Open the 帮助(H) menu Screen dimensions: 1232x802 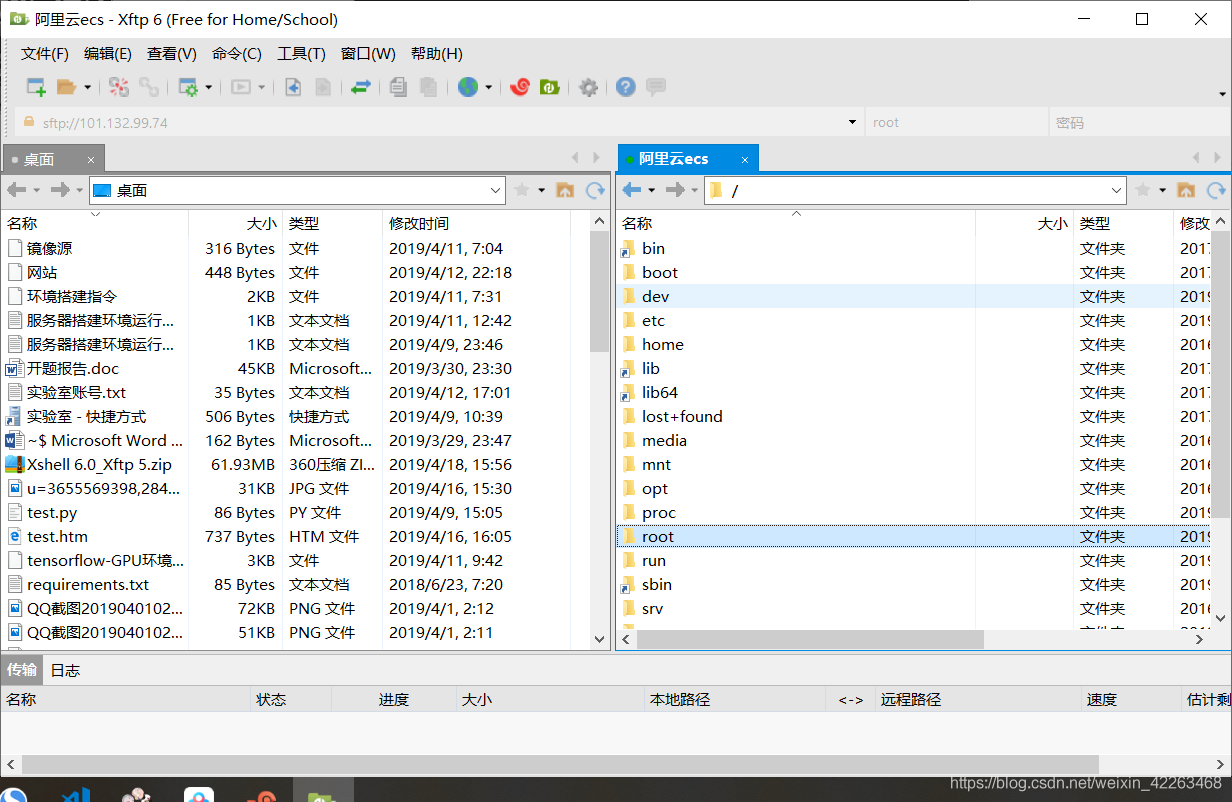click(437, 54)
